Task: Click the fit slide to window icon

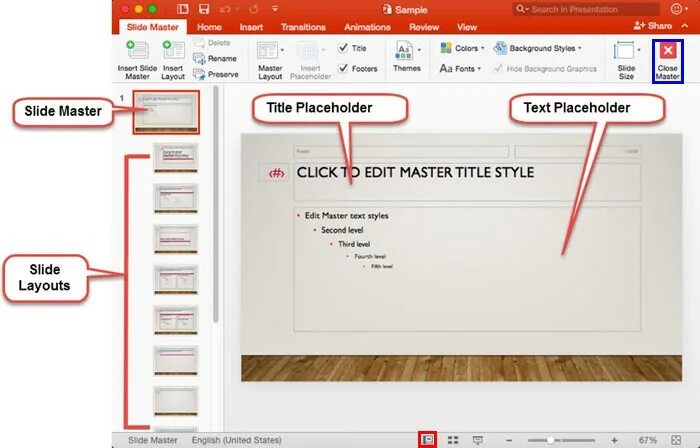Action: (676, 440)
